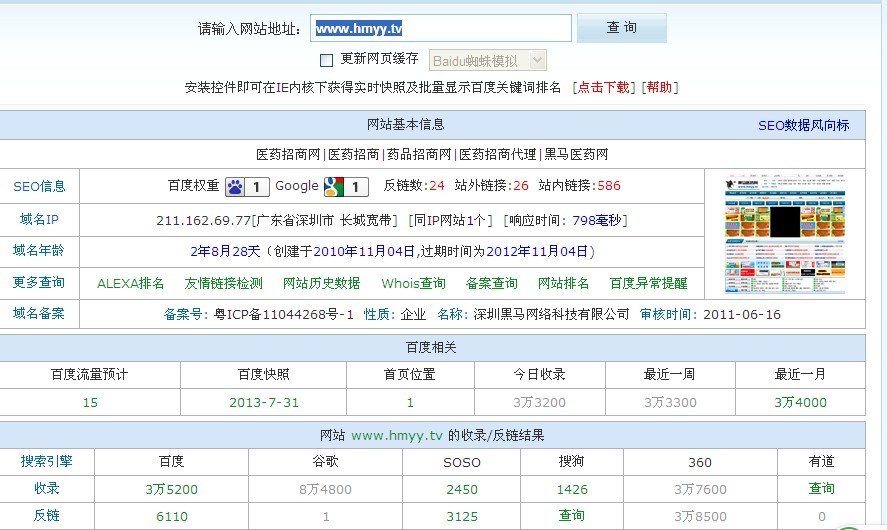Click today's indexed count 3万3200
887x530 pixels.
tap(539, 403)
